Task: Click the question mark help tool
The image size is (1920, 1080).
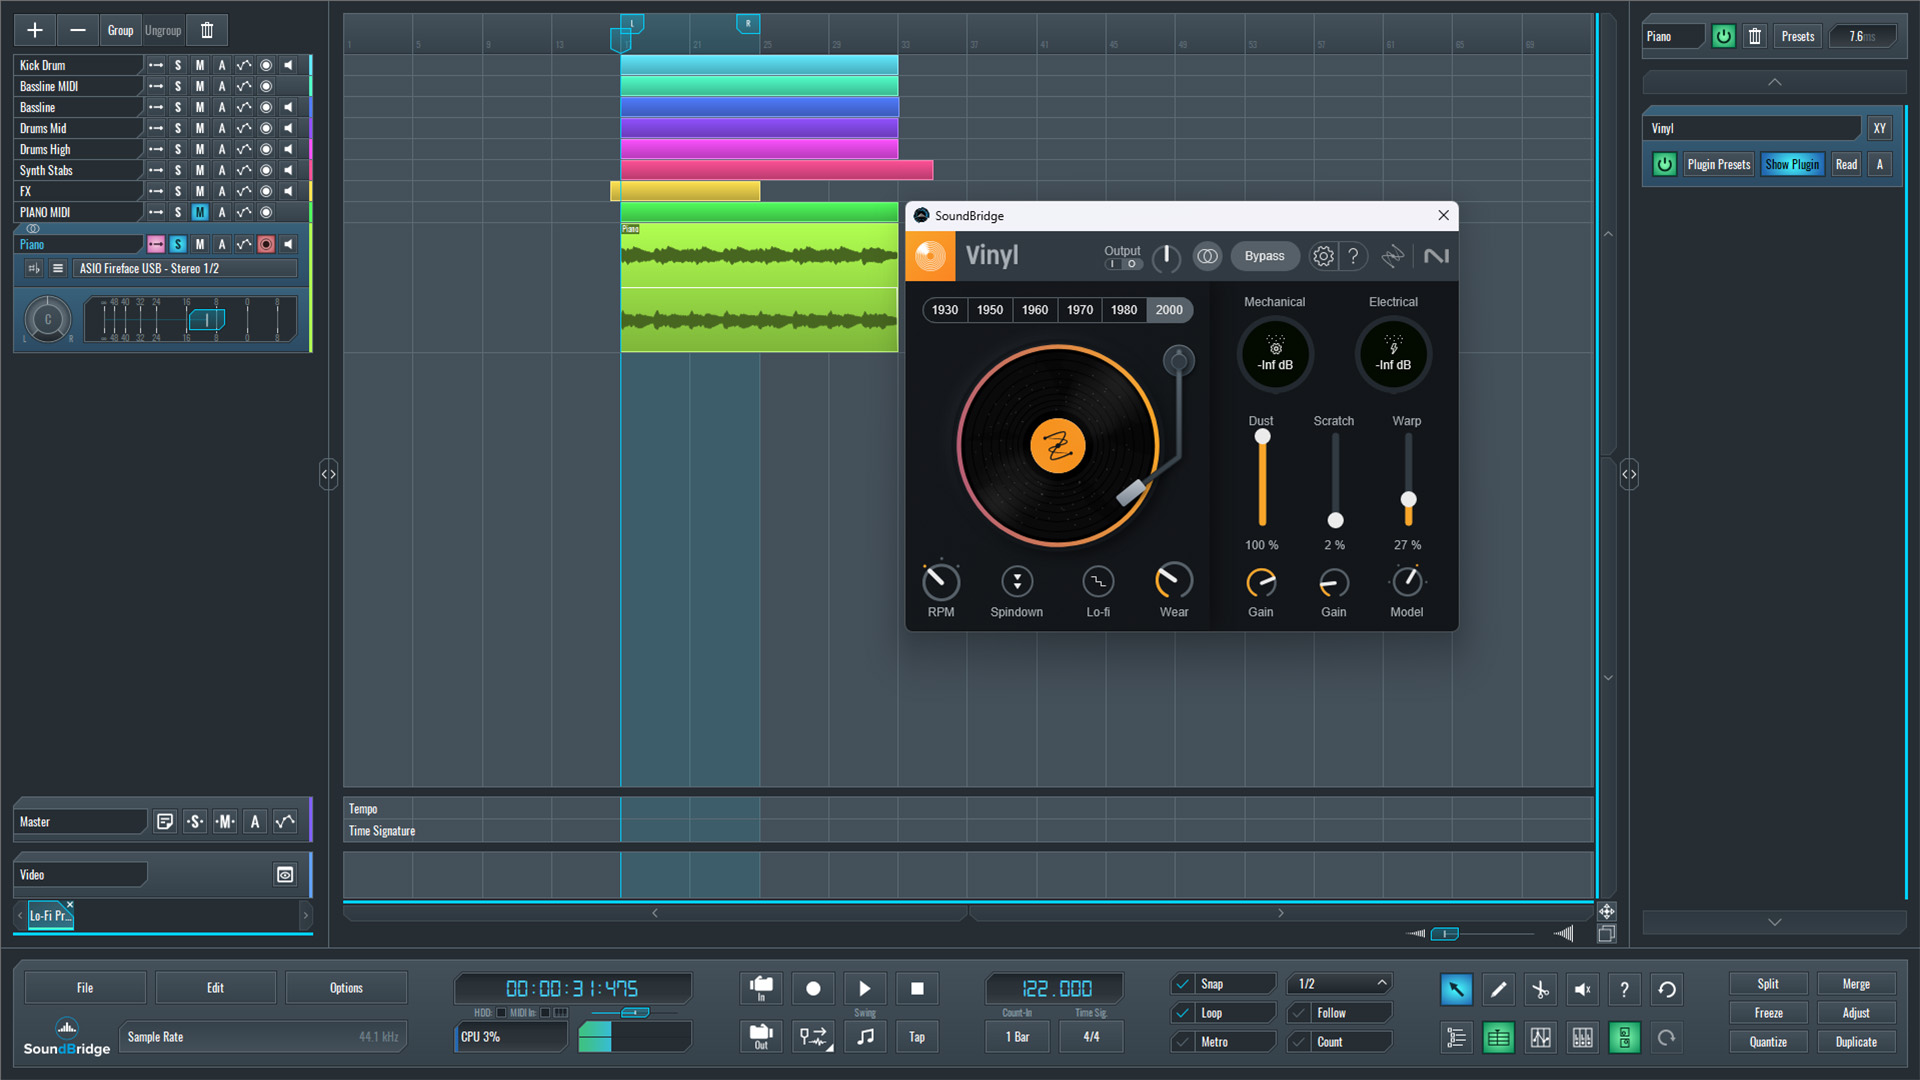Action: coord(1624,989)
